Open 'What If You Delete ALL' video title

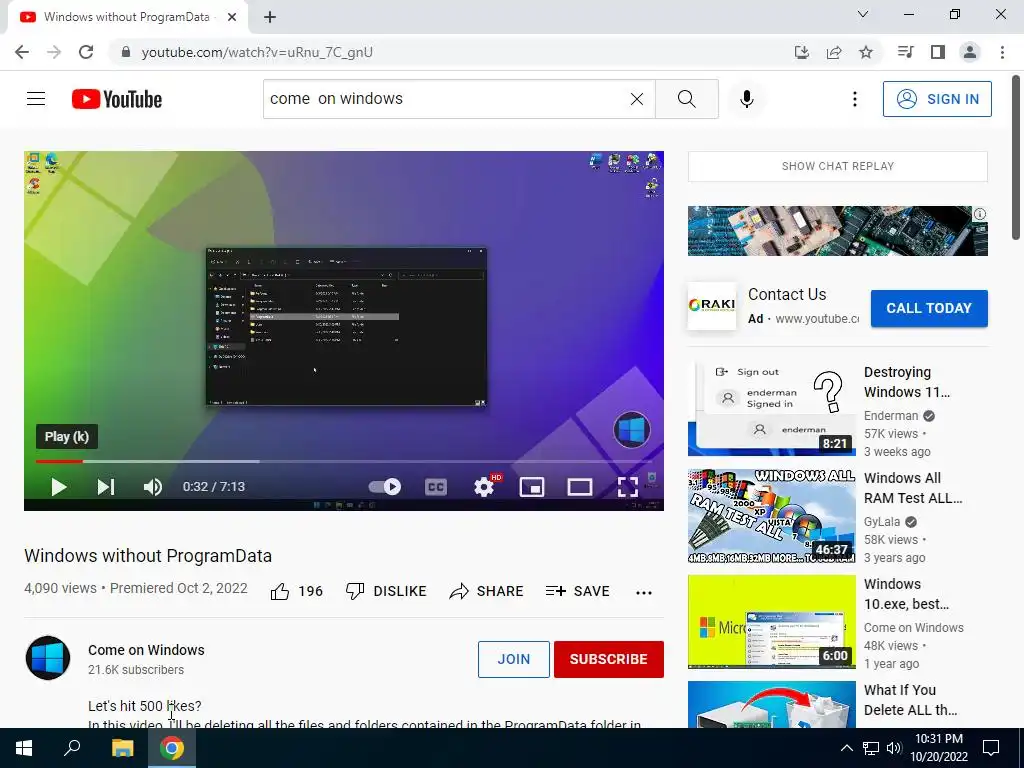[x=910, y=700]
